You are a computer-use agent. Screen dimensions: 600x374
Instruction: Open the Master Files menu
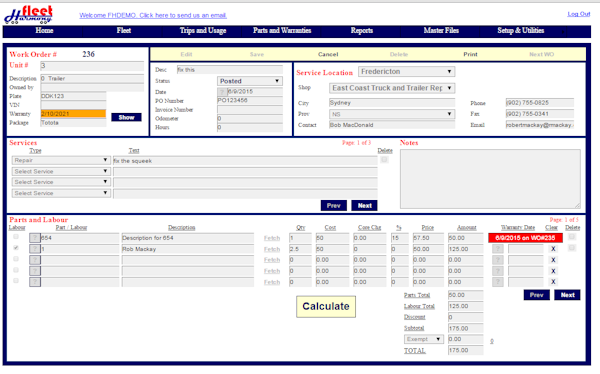pyautogui.click(x=441, y=31)
